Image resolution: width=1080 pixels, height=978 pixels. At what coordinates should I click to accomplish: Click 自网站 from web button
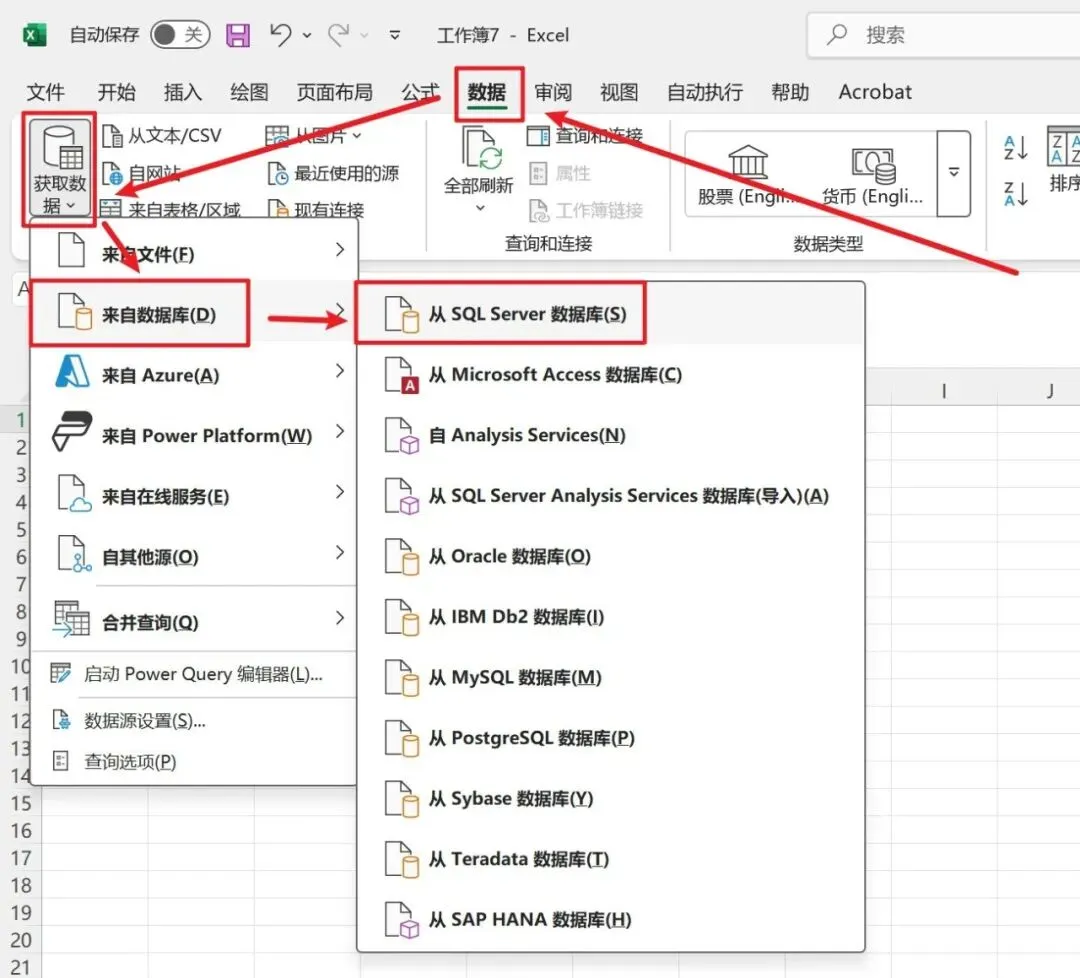(x=142, y=173)
